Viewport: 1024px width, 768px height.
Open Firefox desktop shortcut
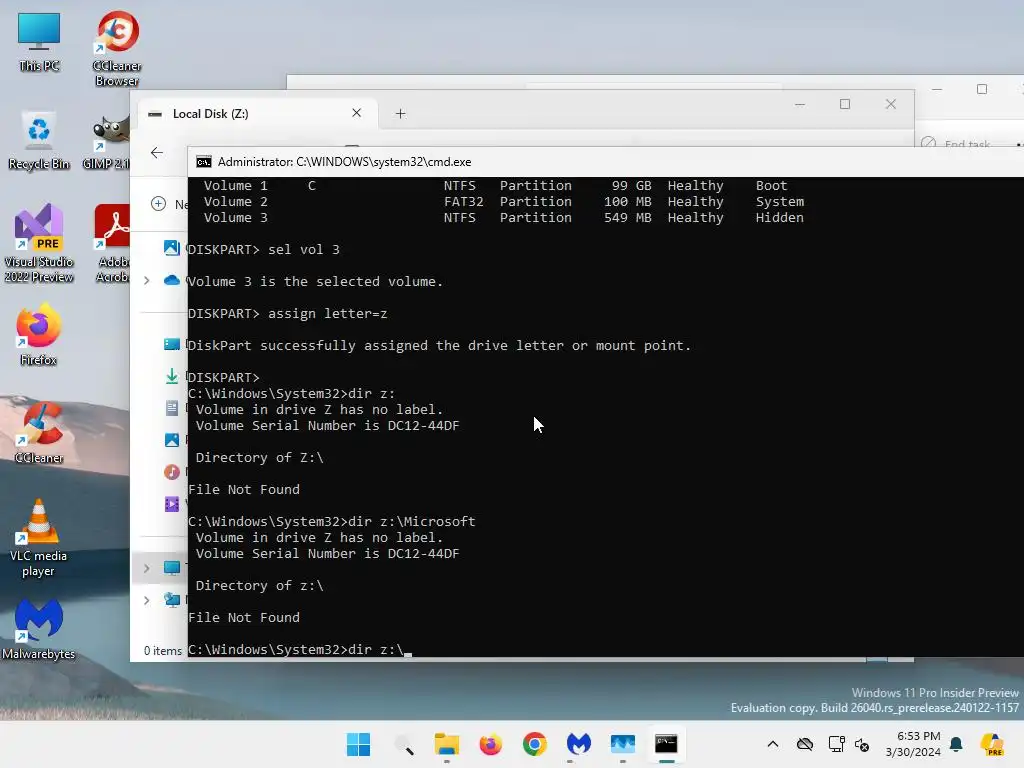click(39, 334)
